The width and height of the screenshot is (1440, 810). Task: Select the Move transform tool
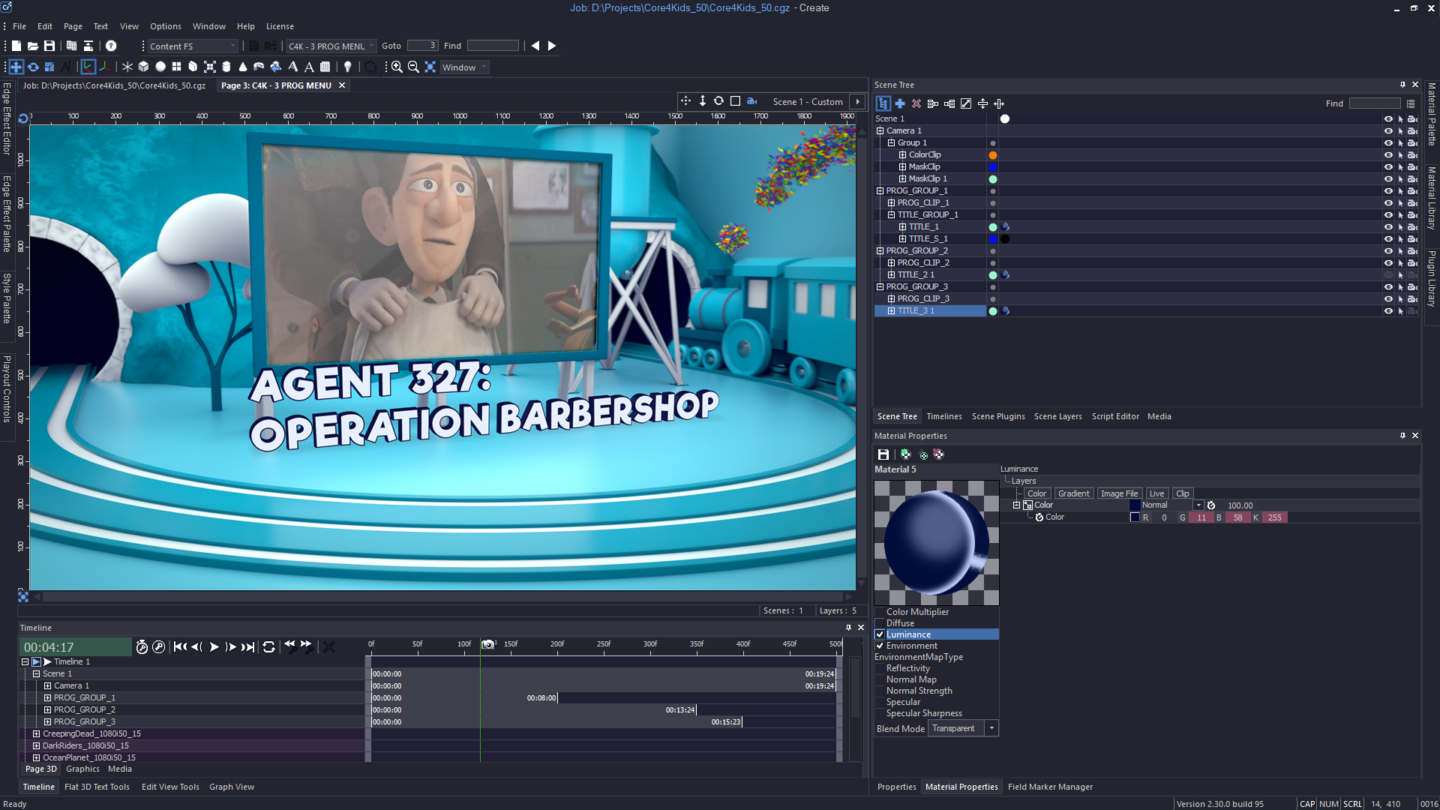15,66
